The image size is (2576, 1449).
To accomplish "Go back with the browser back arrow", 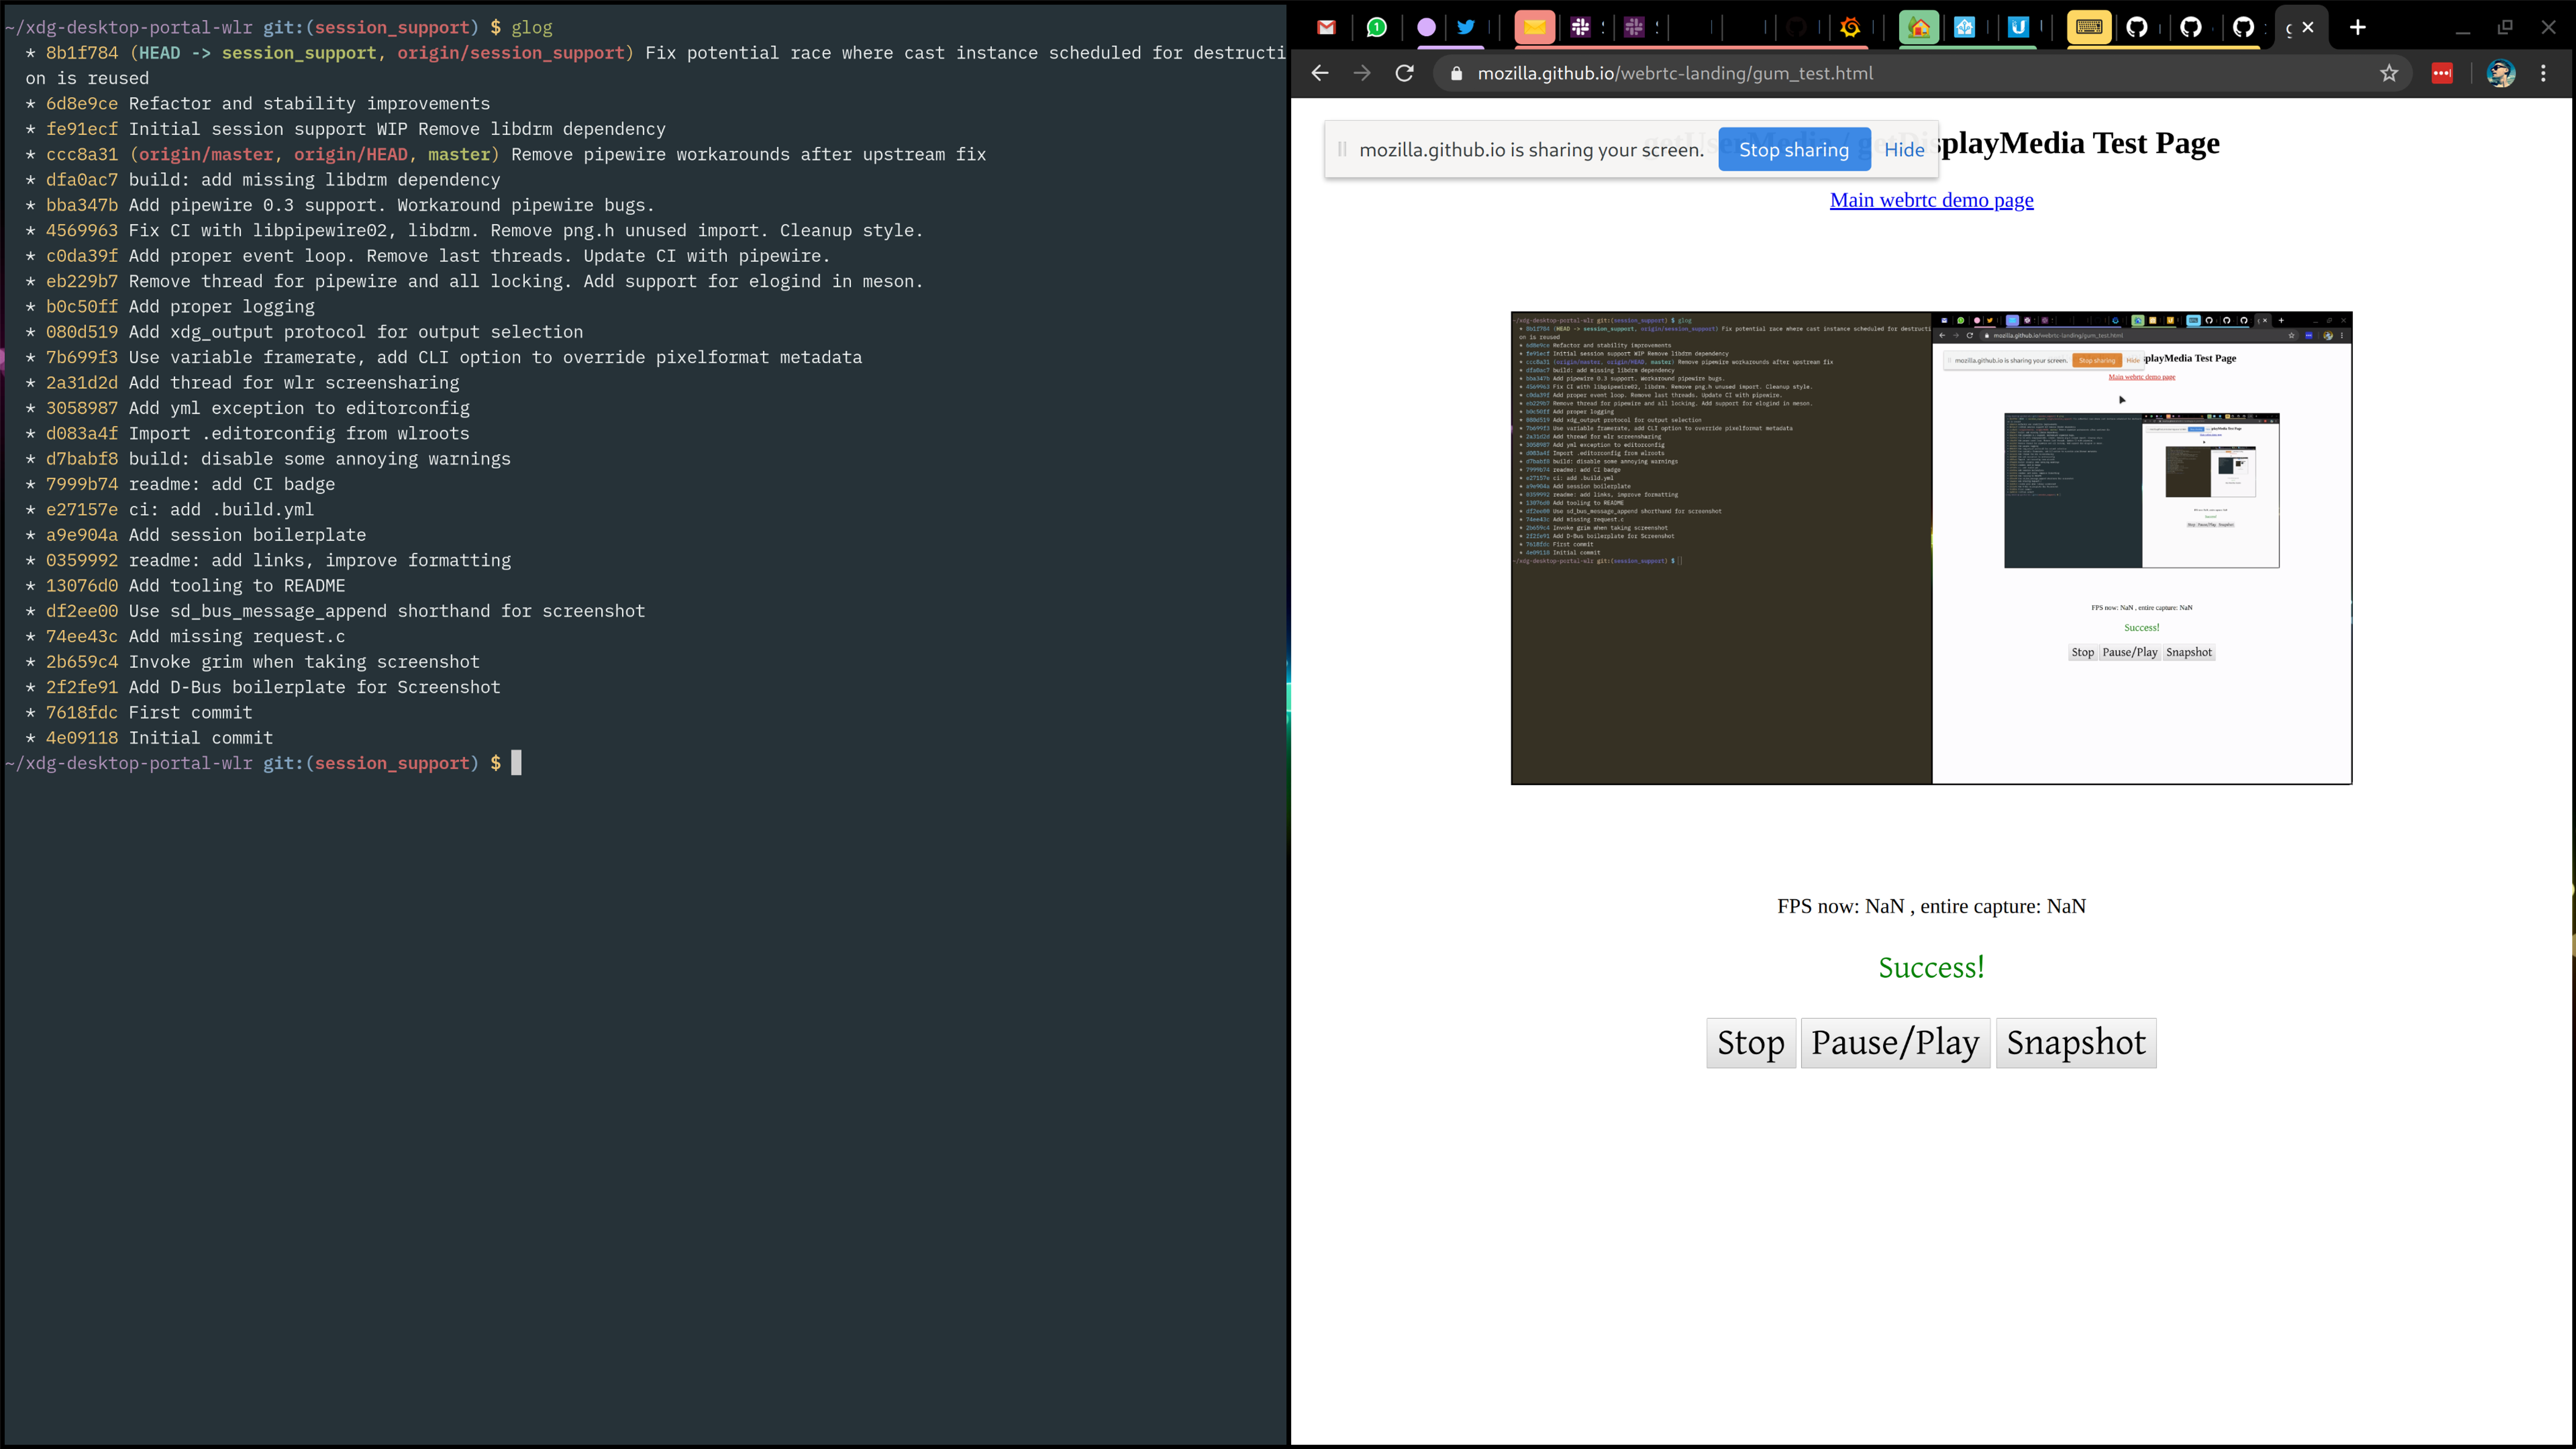I will (x=1320, y=73).
